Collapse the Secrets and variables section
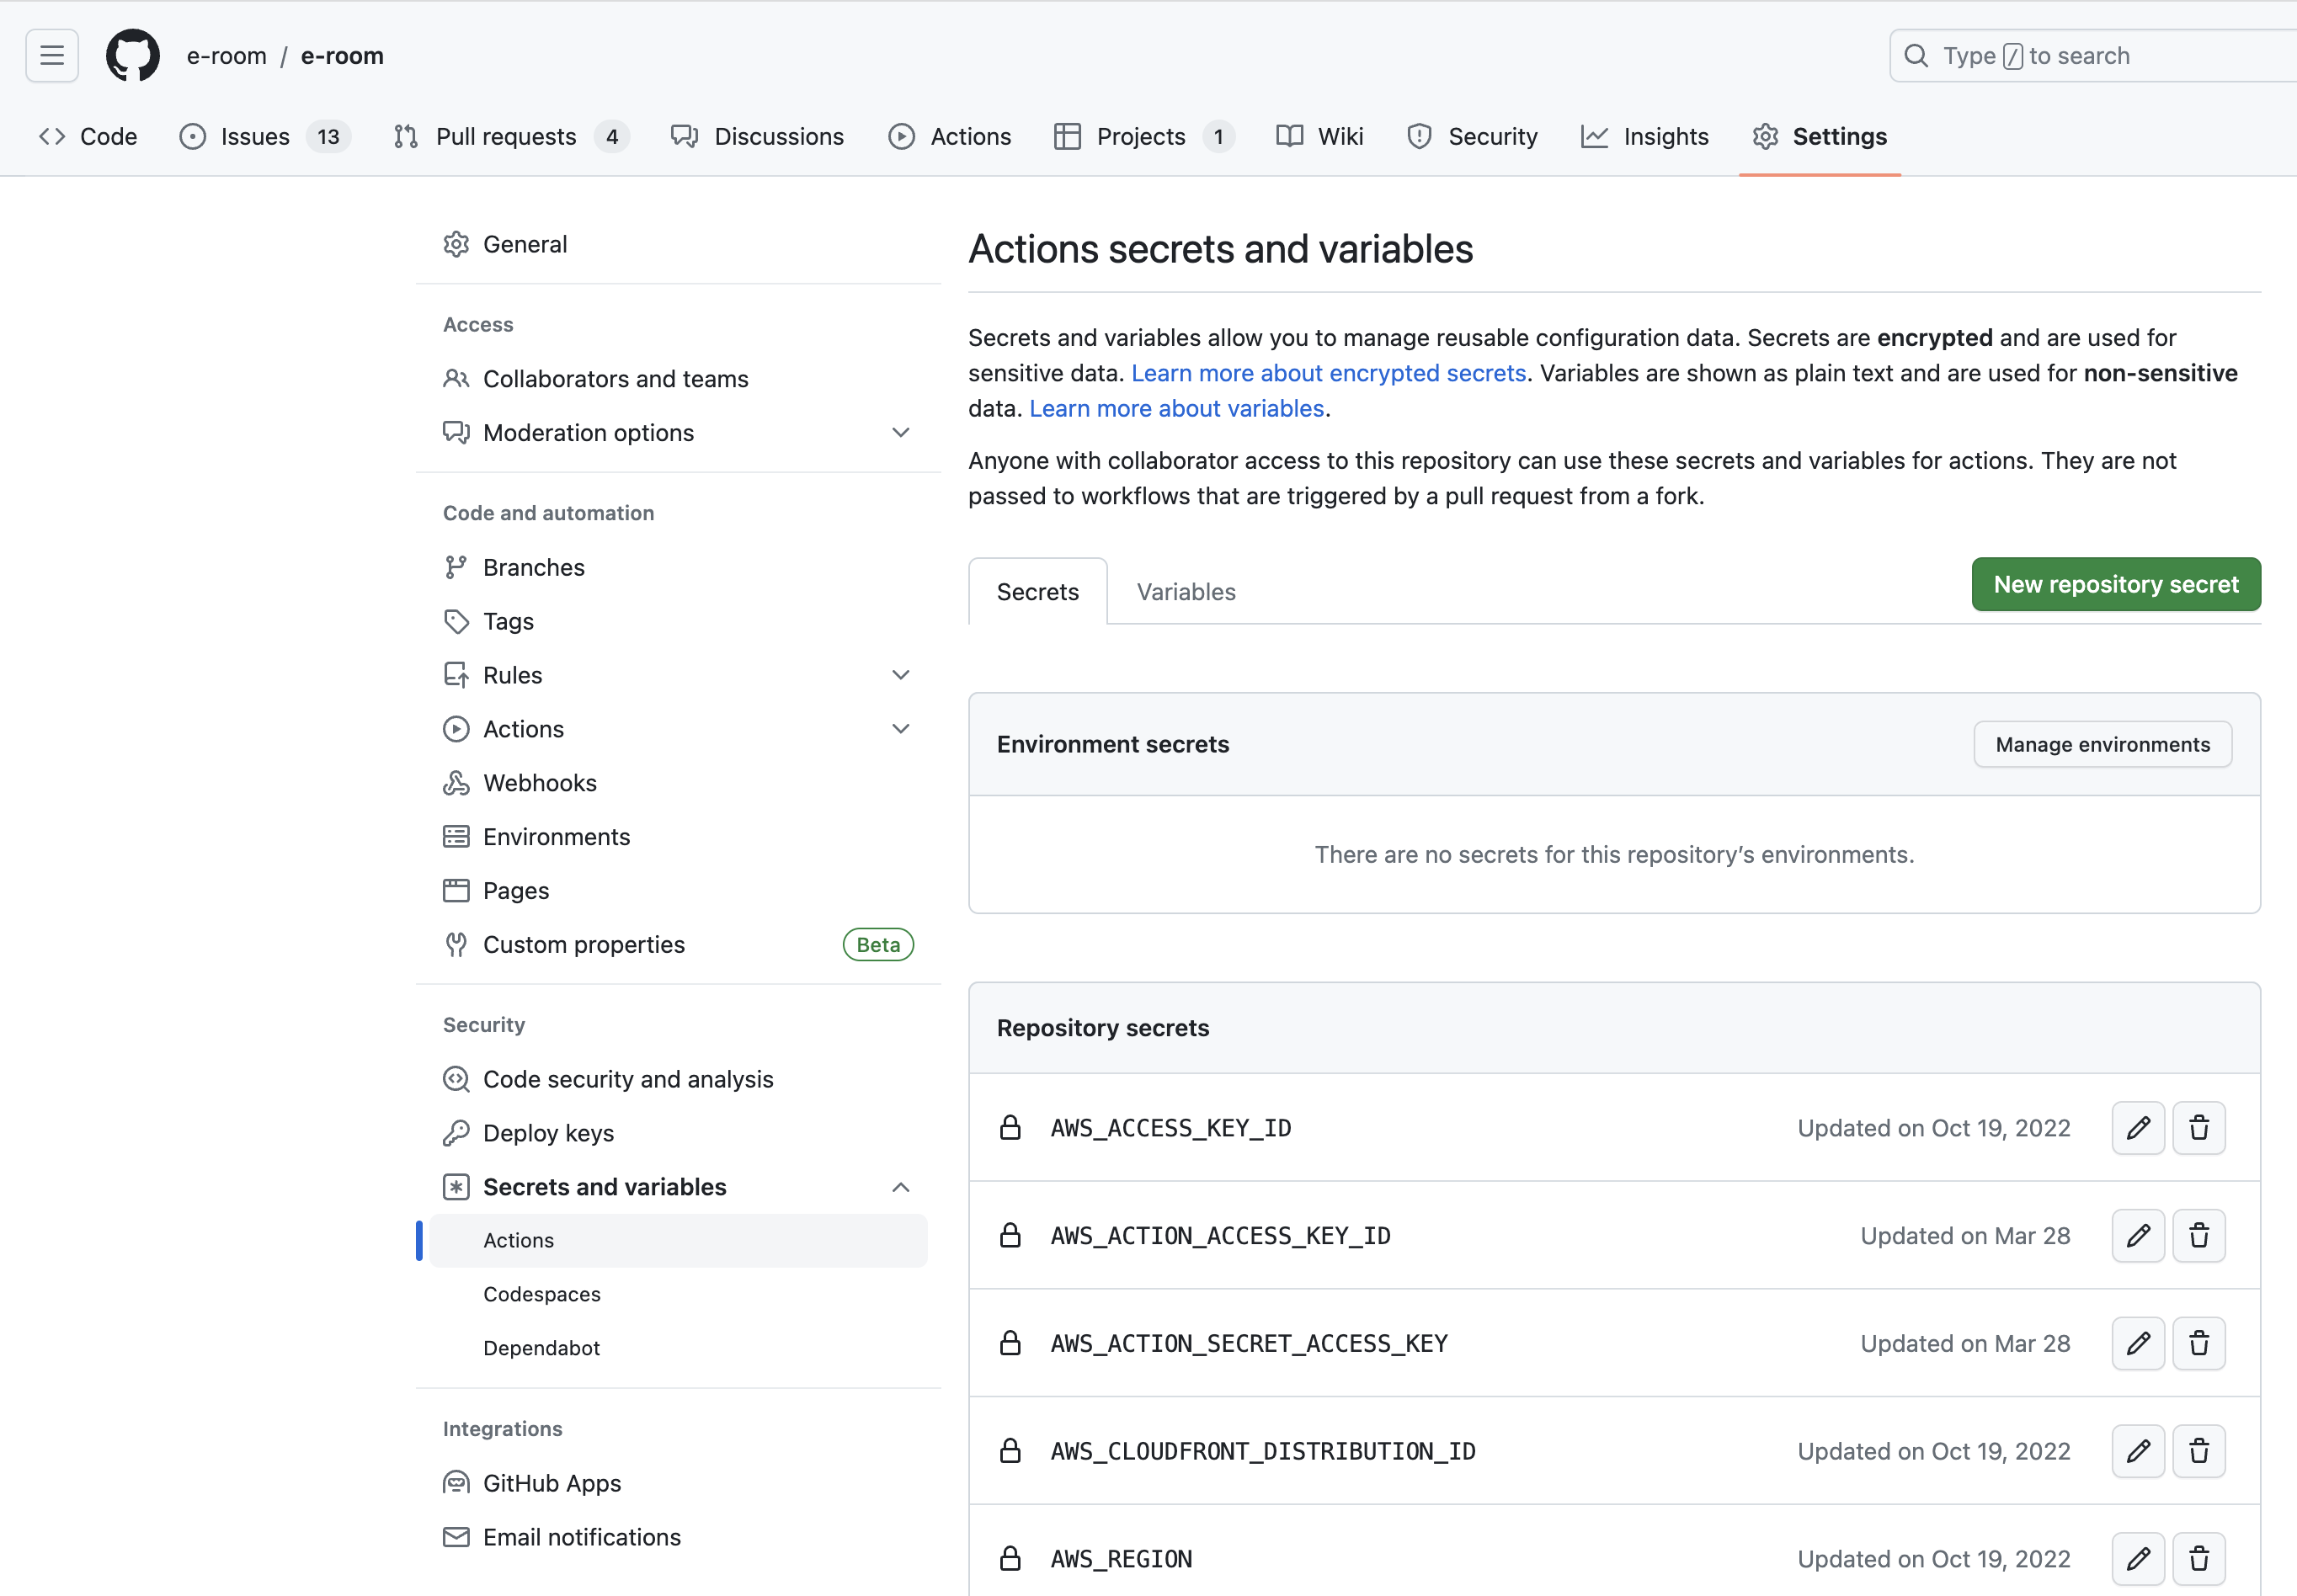This screenshot has width=2297, height=1596. 899,1187
